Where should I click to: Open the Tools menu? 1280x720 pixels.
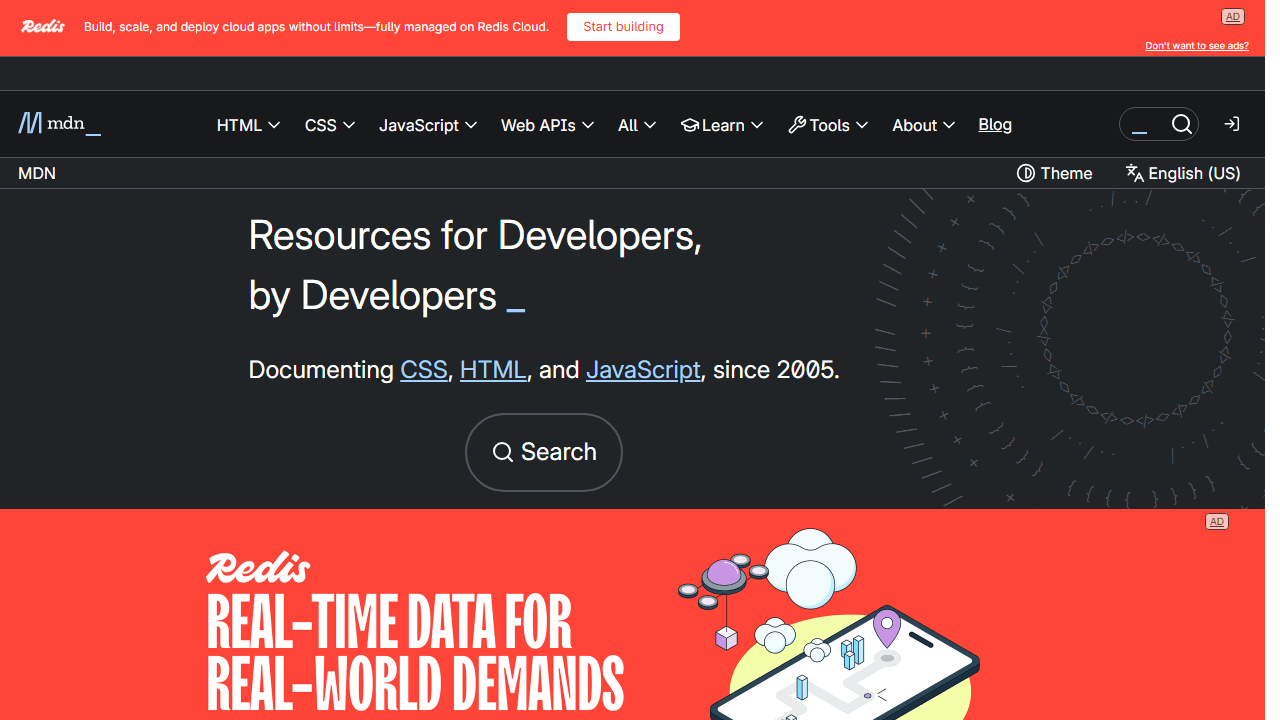[828, 125]
